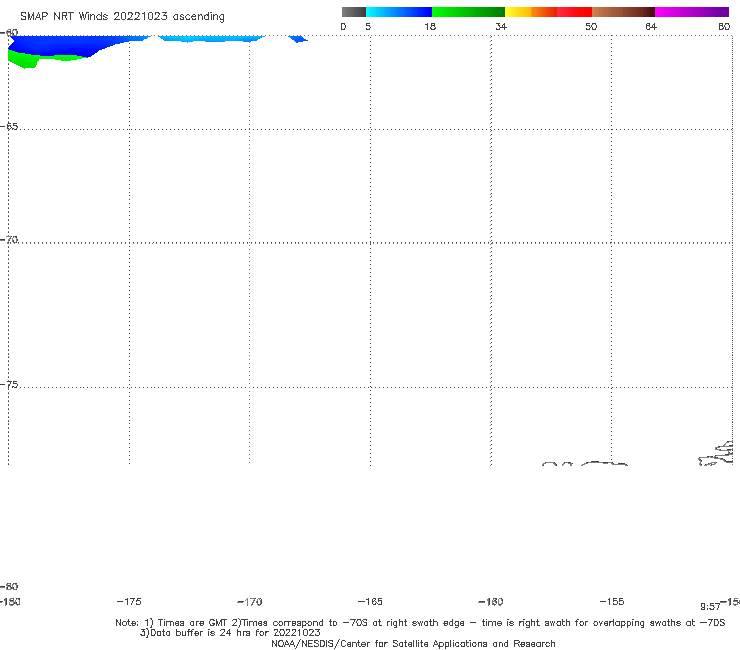Click the "9:57" swath time stamp
Image resolution: width=740 pixels, height=650 pixels.
(x=710, y=607)
